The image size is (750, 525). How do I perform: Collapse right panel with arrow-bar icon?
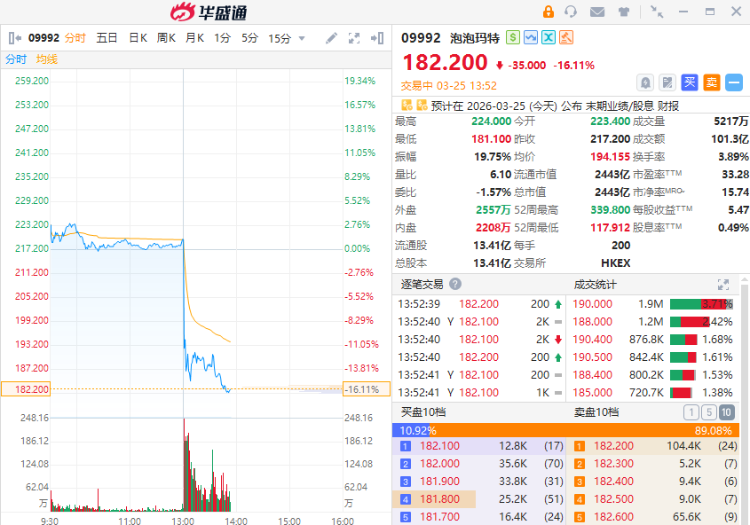[377, 38]
